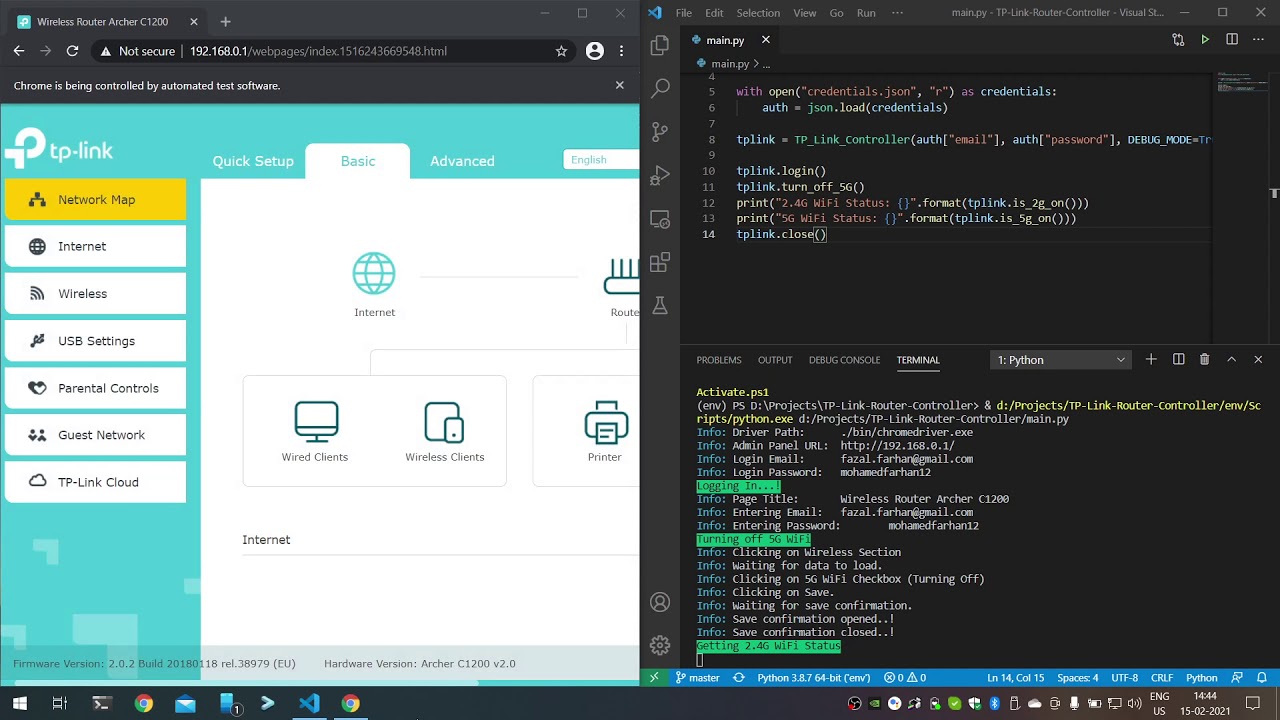Switch to the Advanced tab

pos(462,161)
